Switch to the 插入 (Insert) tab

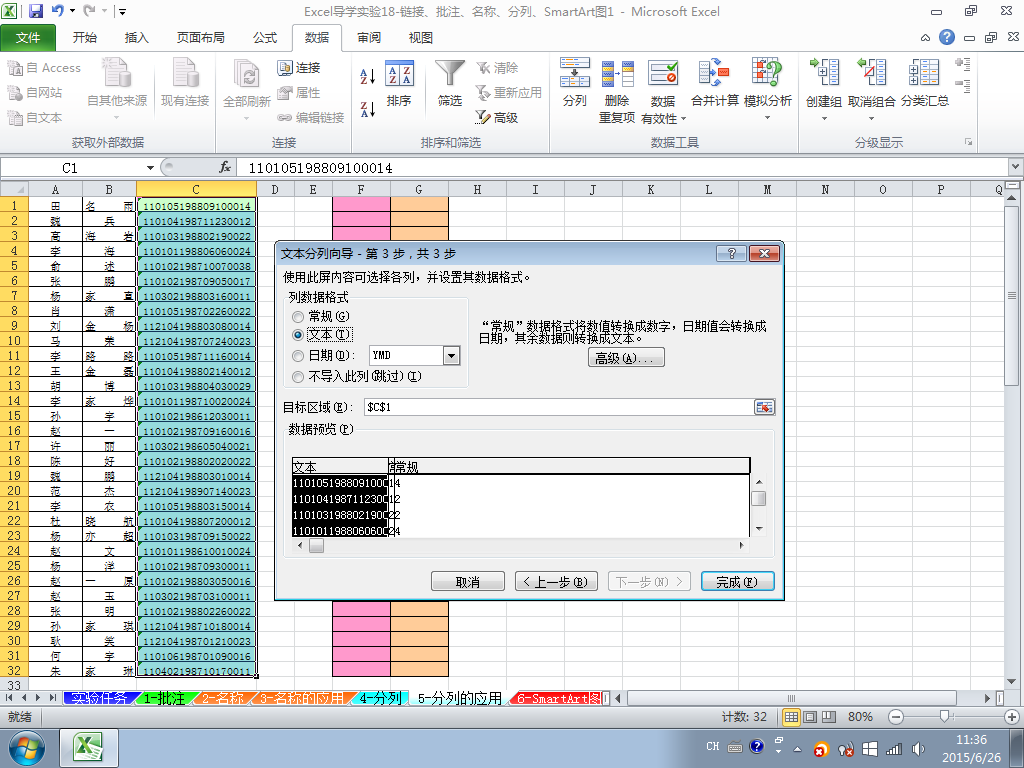(136, 37)
